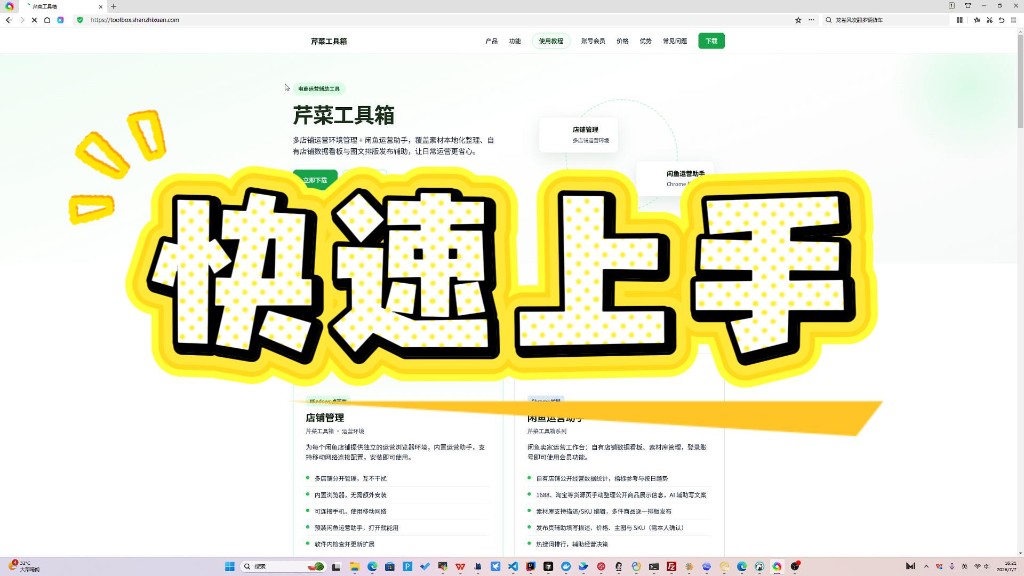1024x576 pixels.
Task: Click the browser search box at top right
Action: click(x=885, y=20)
